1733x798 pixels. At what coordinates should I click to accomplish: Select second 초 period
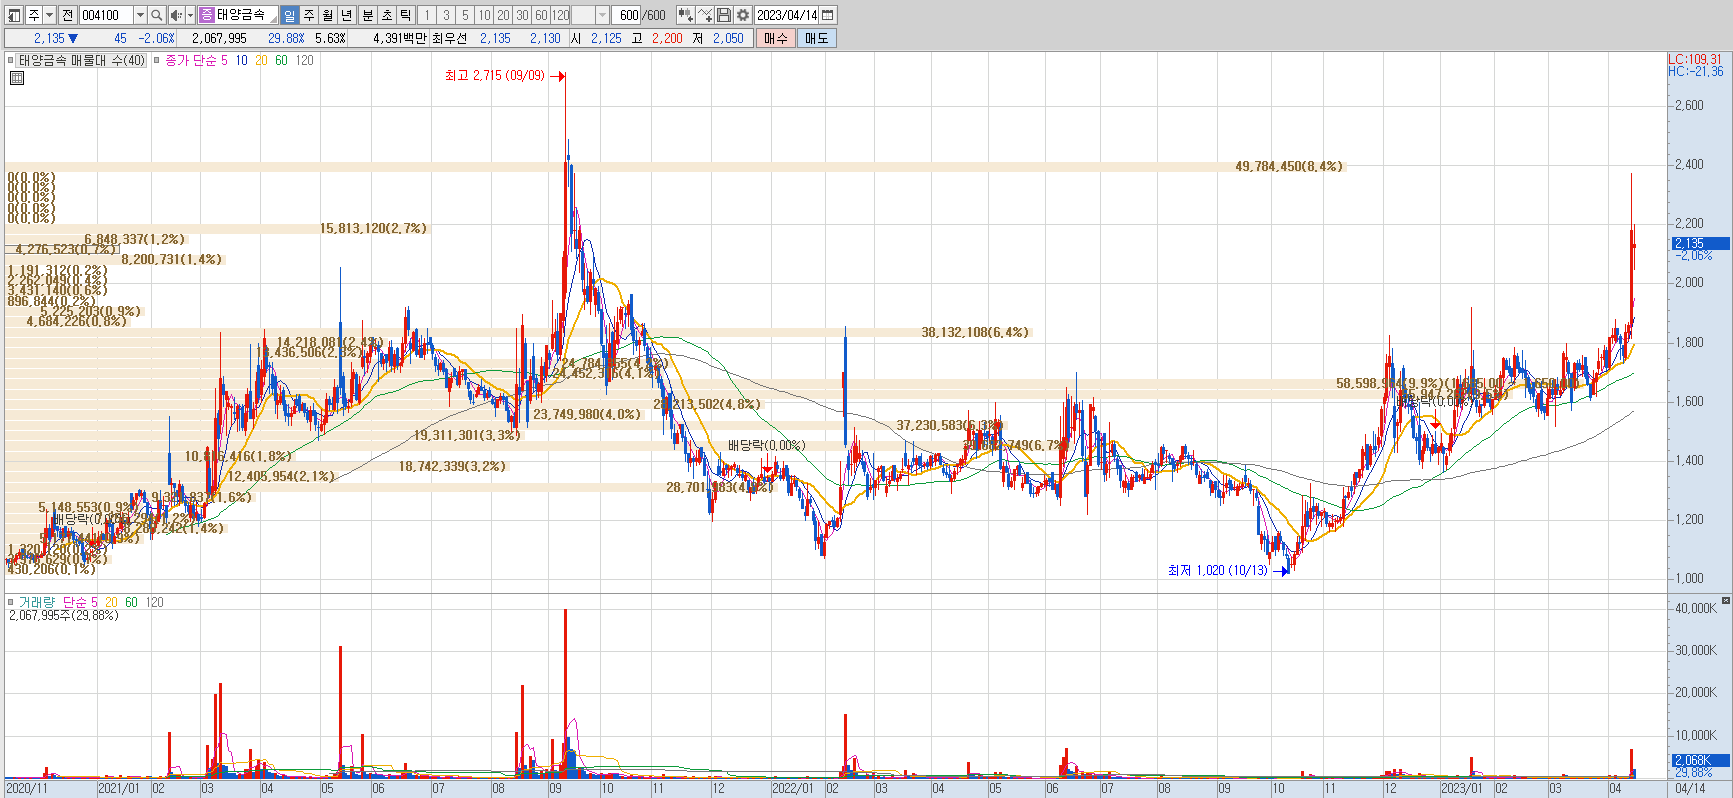[x=386, y=15]
